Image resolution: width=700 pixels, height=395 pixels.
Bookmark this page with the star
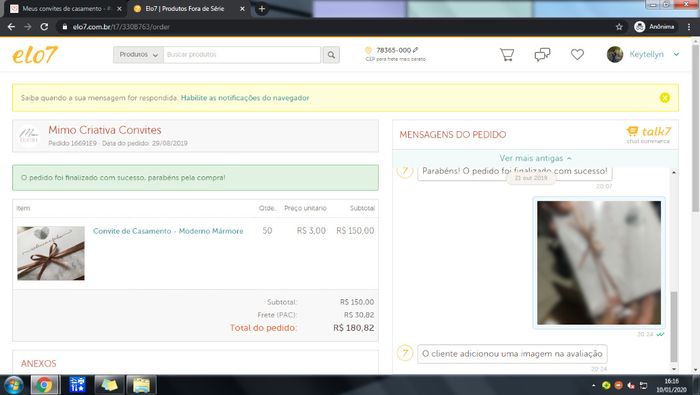pyautogui.click(x=619, y=27)
